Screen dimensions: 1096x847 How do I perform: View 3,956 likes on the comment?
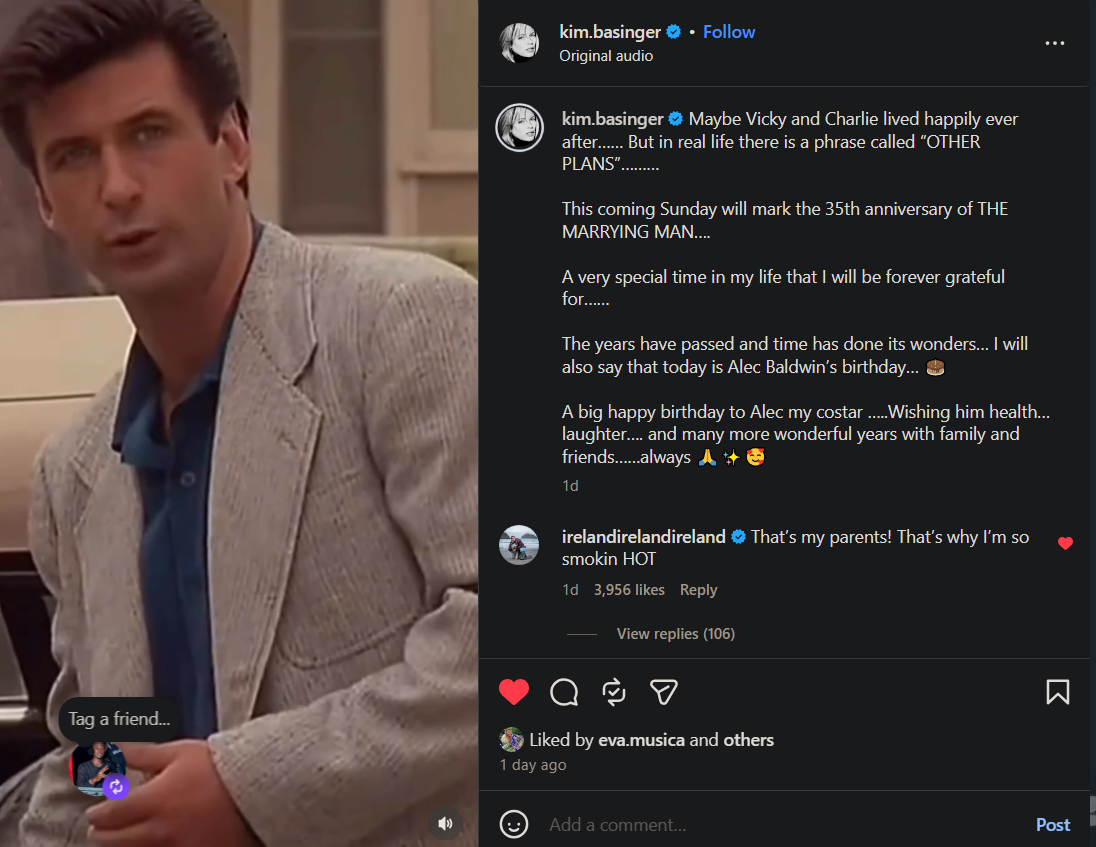click(629, 590)
